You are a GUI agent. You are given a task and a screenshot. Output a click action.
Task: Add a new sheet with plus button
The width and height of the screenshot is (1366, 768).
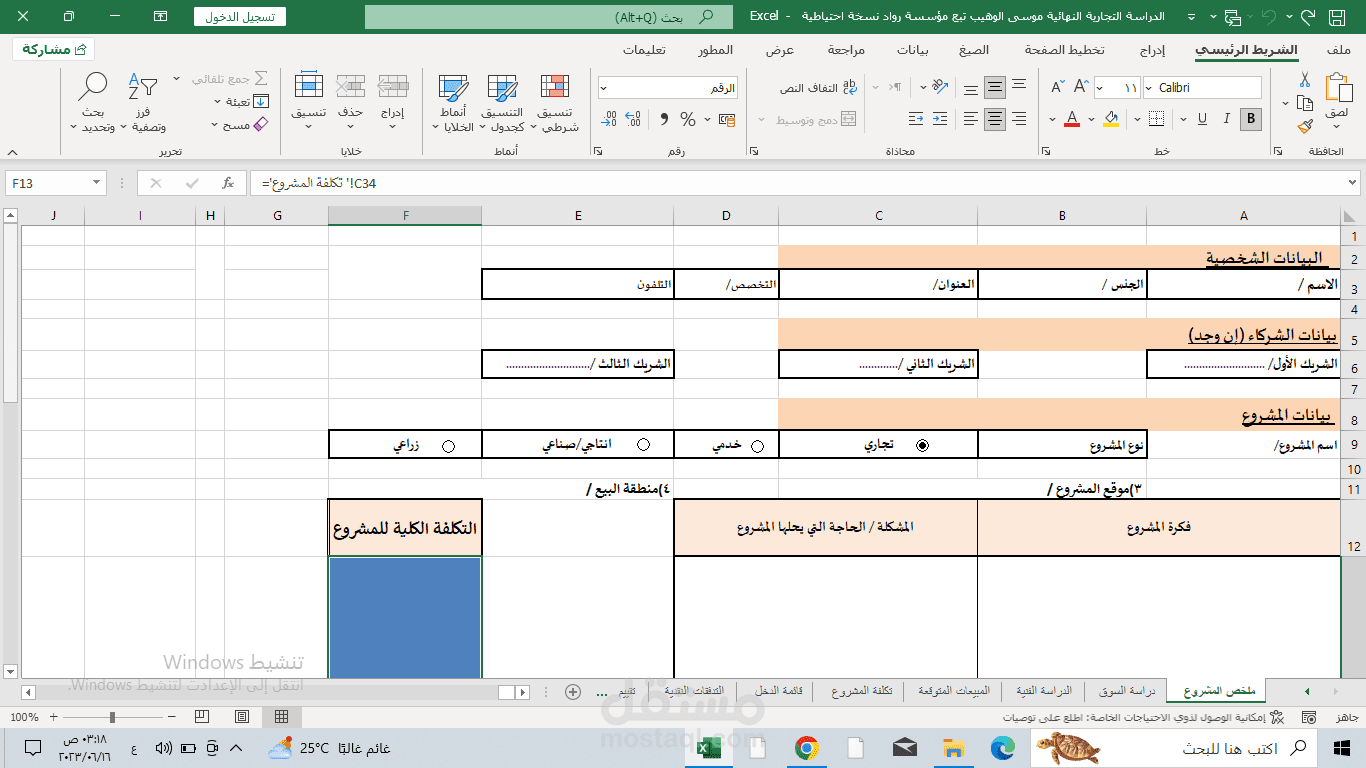pos(573,692)
